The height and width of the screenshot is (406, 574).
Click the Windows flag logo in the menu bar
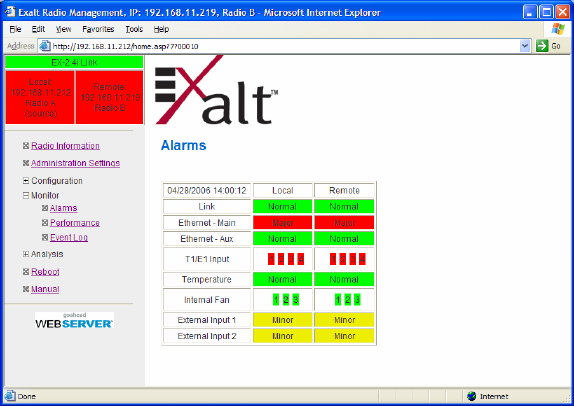pyautogui.click(x=558, y=29)
